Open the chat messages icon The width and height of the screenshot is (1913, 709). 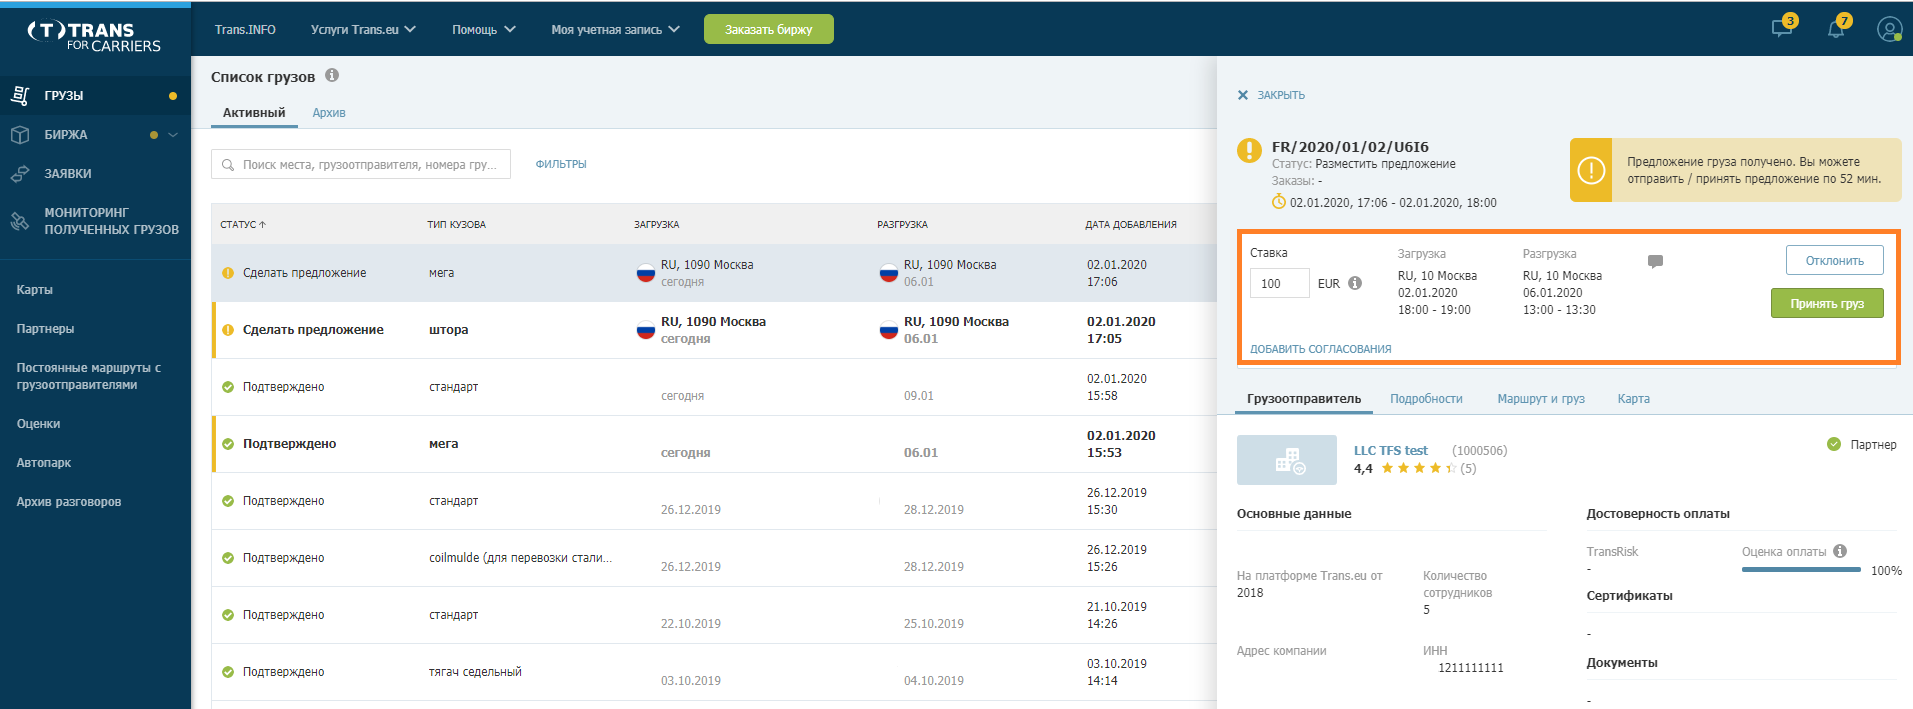(x=1781, y=29)
